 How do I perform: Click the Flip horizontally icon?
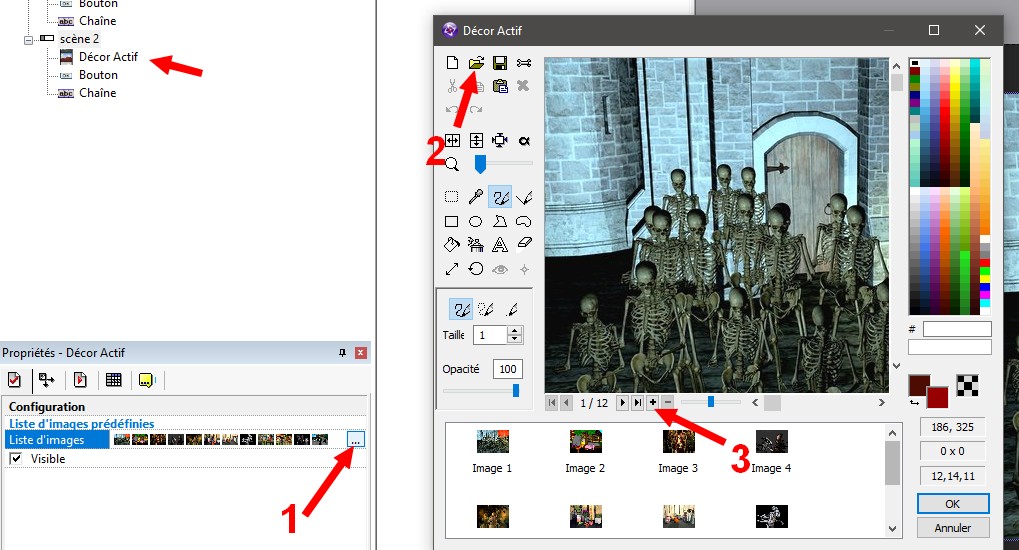tap(452, 140)
